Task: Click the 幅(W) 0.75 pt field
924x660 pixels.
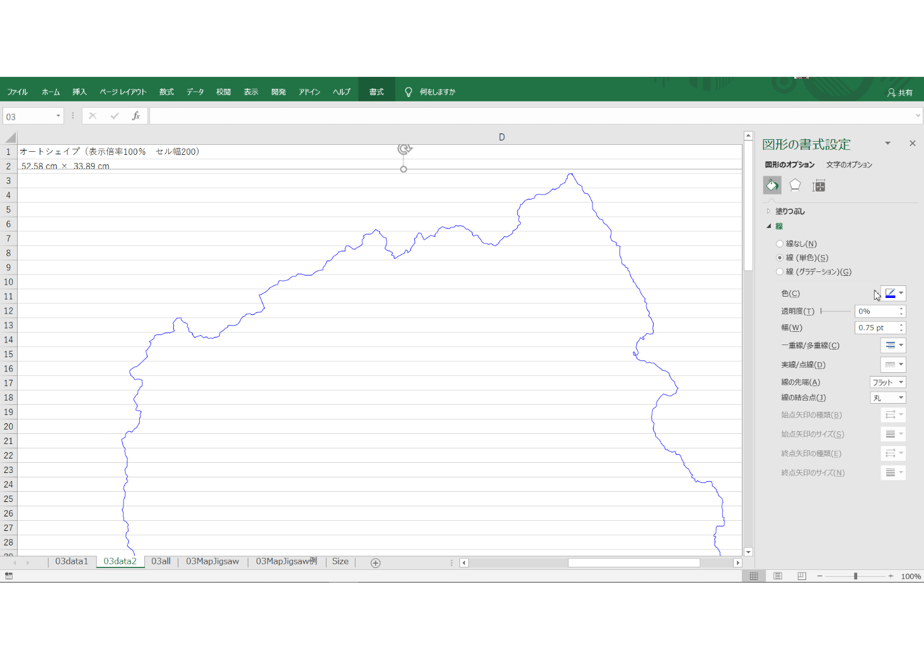Action: (x=876, y=328)
